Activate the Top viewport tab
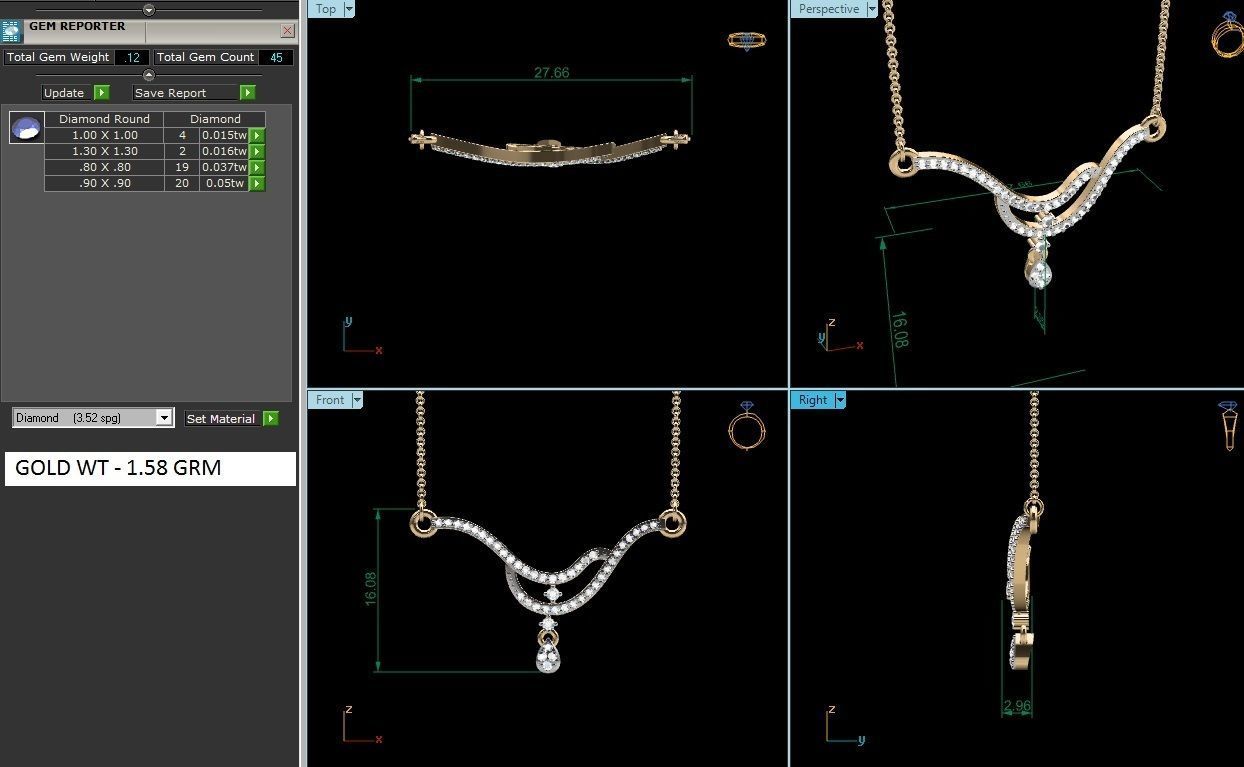This screenshot has height=767, width=1244. 326,9
